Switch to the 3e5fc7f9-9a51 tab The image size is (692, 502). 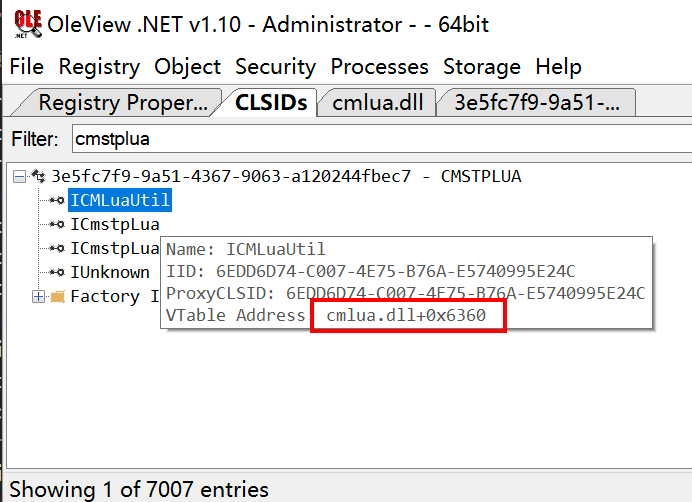[537, 102]
